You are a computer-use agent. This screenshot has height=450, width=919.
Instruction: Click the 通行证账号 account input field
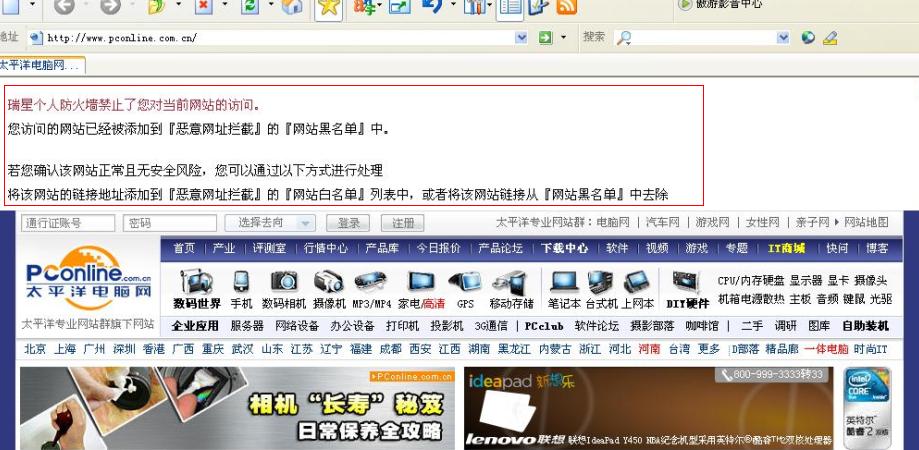pyautogui.click(x=68, y=223)
